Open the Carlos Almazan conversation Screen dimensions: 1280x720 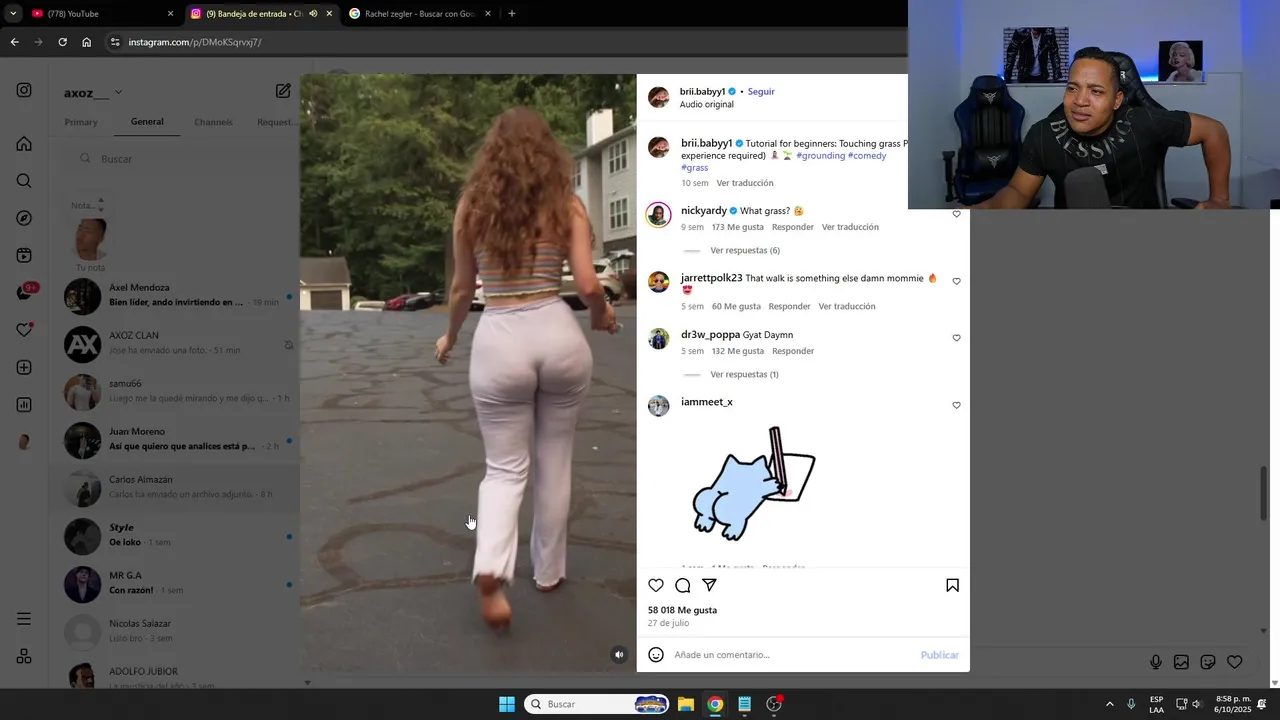[x=175, y=487]
